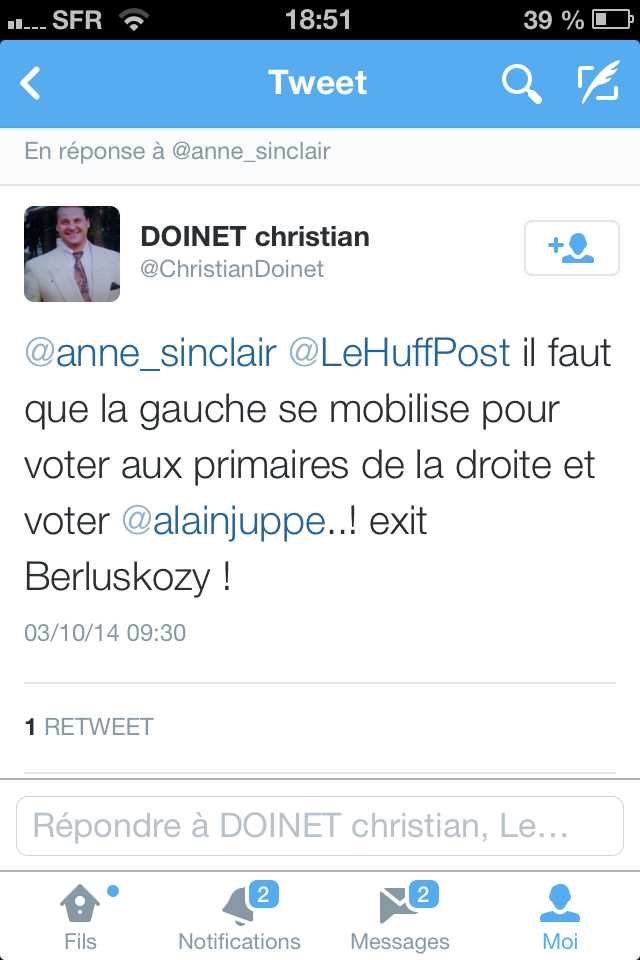Compose new tweet with quill icon
The image size is (640, 960).
click(598, 83)
